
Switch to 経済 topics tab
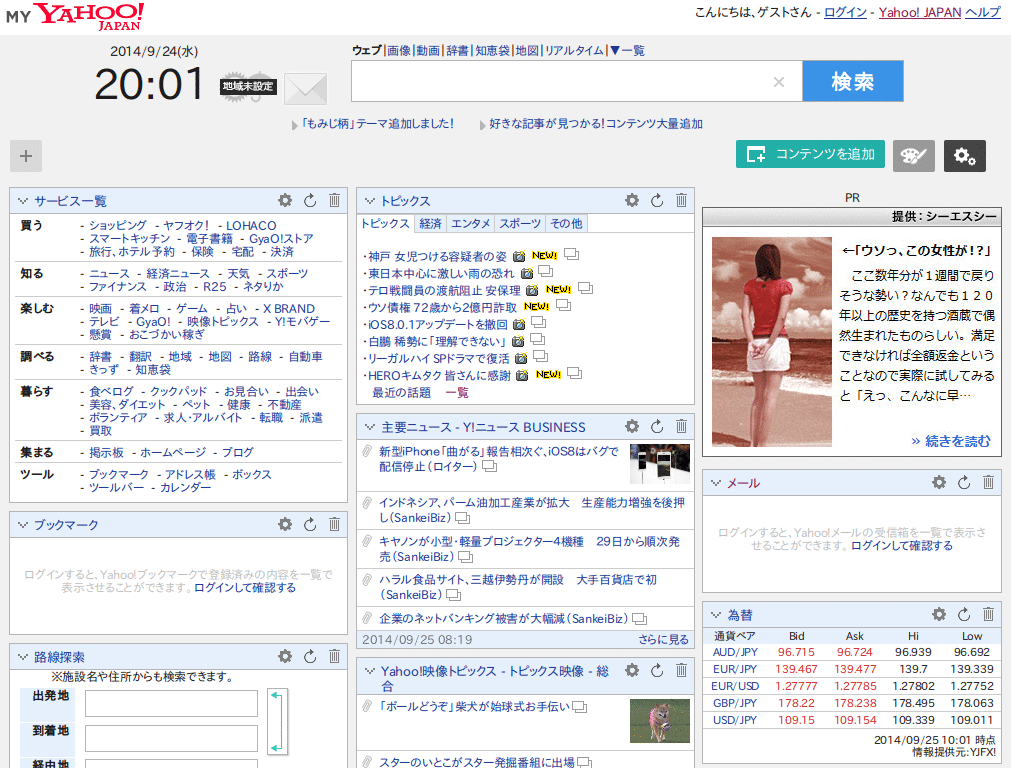(x=430, y=223)
